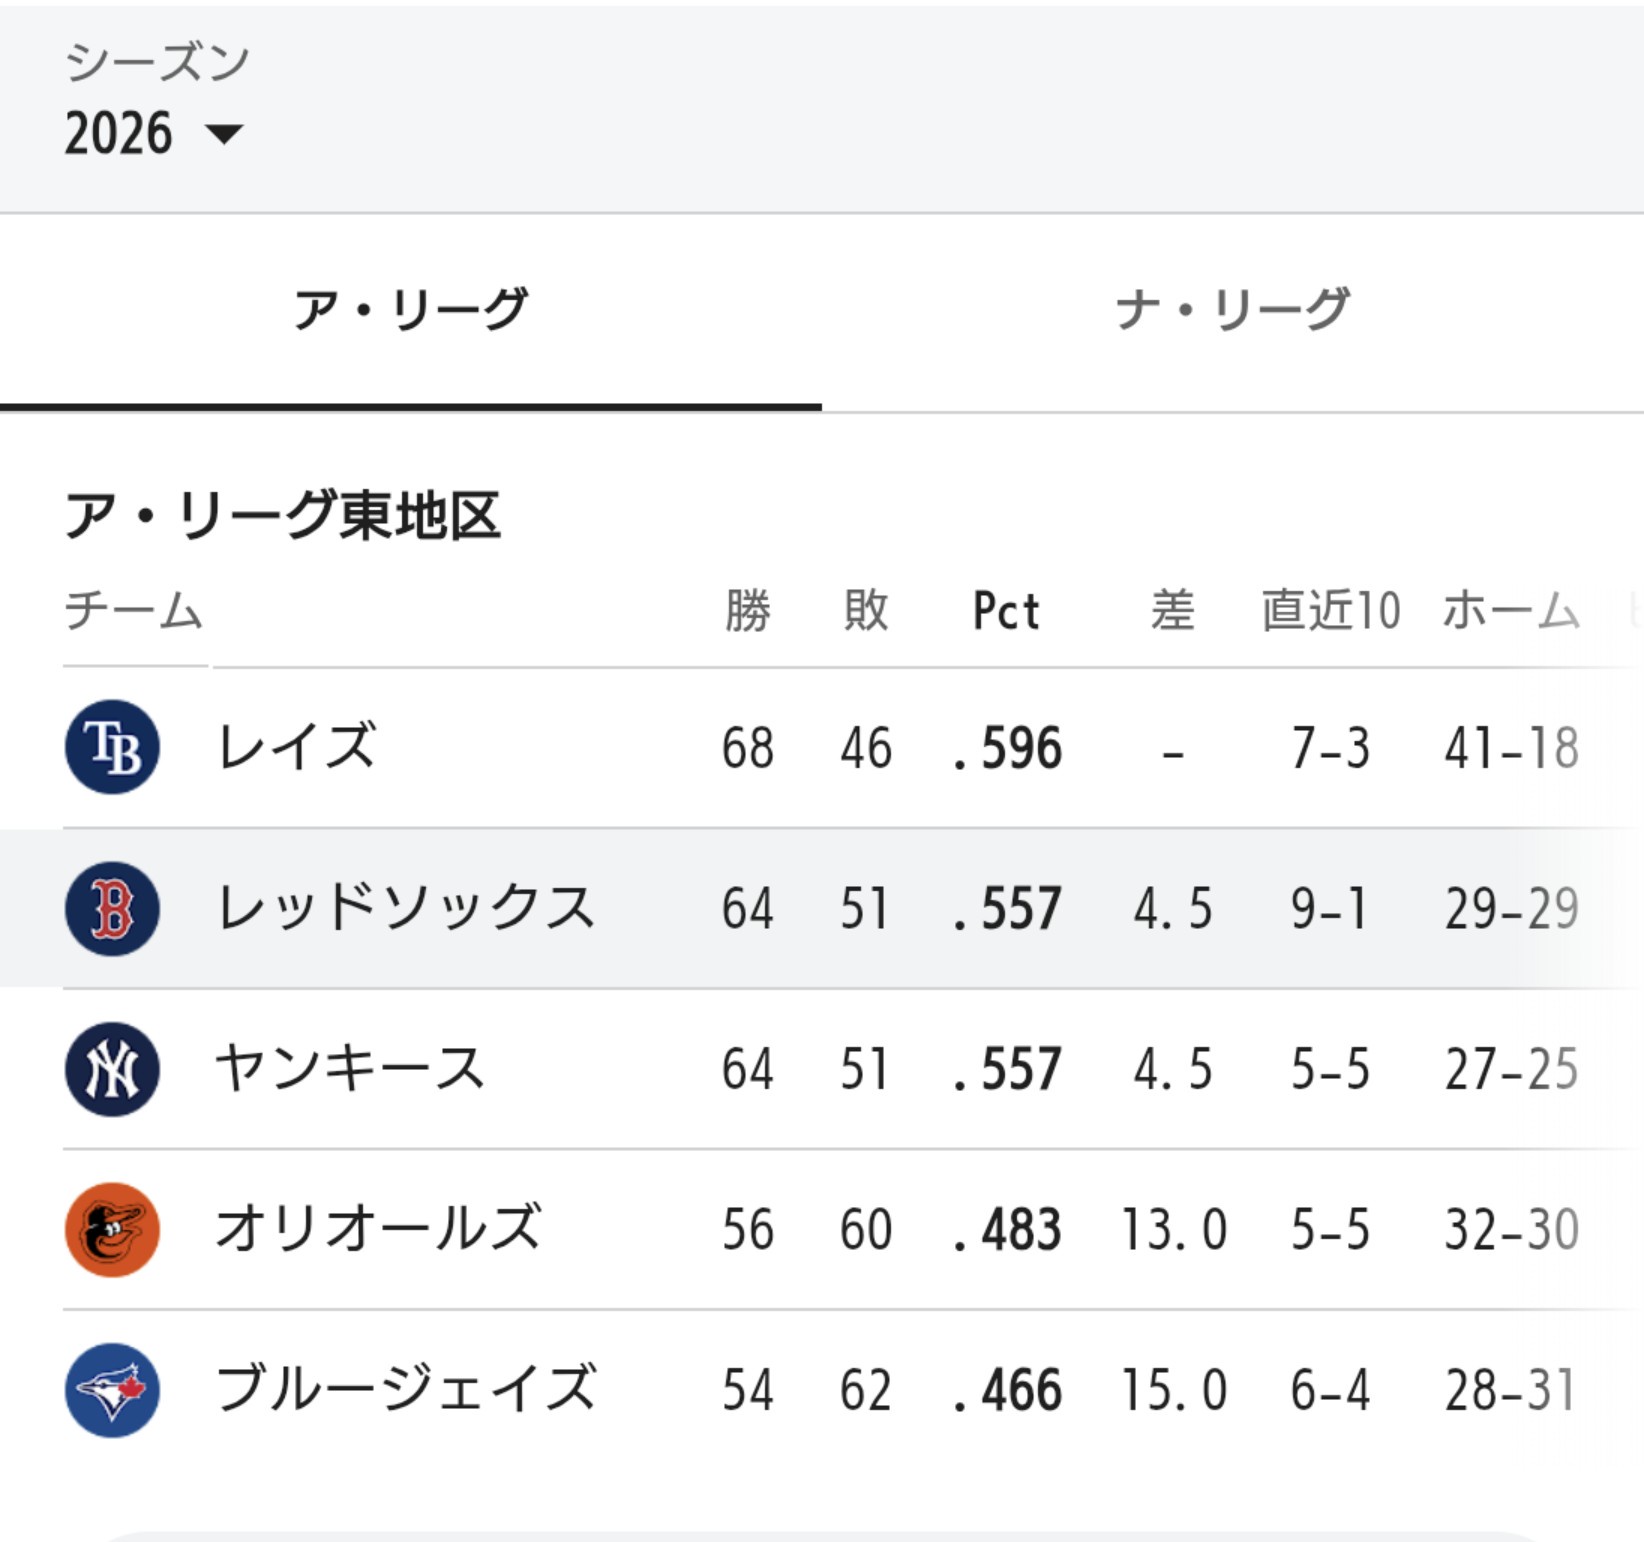
Task: Sort by the 敗 column header
Action: pyautogui.click(x=866, y=610)
